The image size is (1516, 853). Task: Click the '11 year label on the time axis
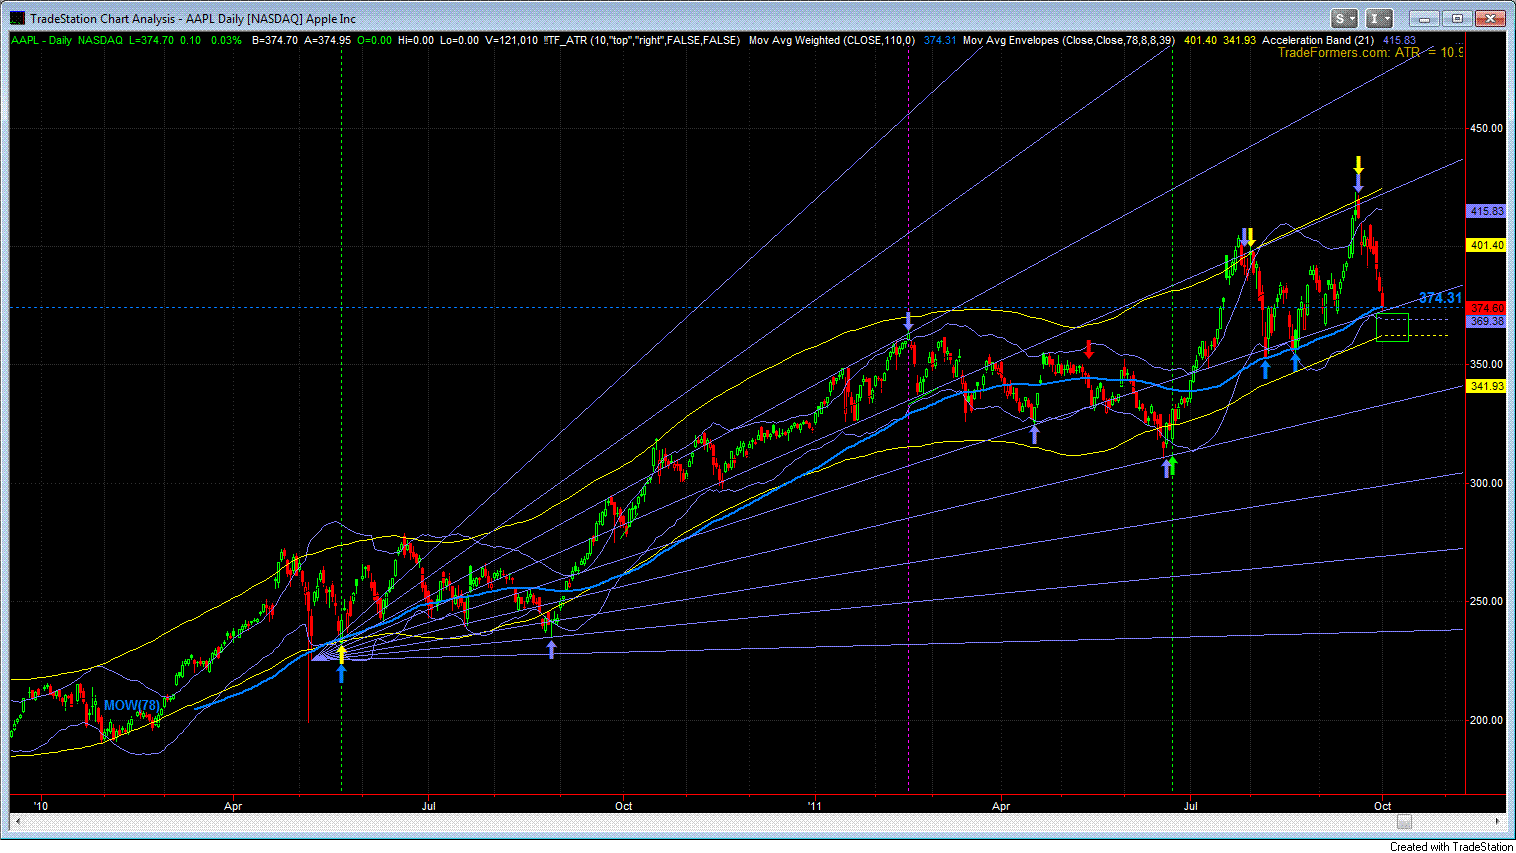point(814,805)
